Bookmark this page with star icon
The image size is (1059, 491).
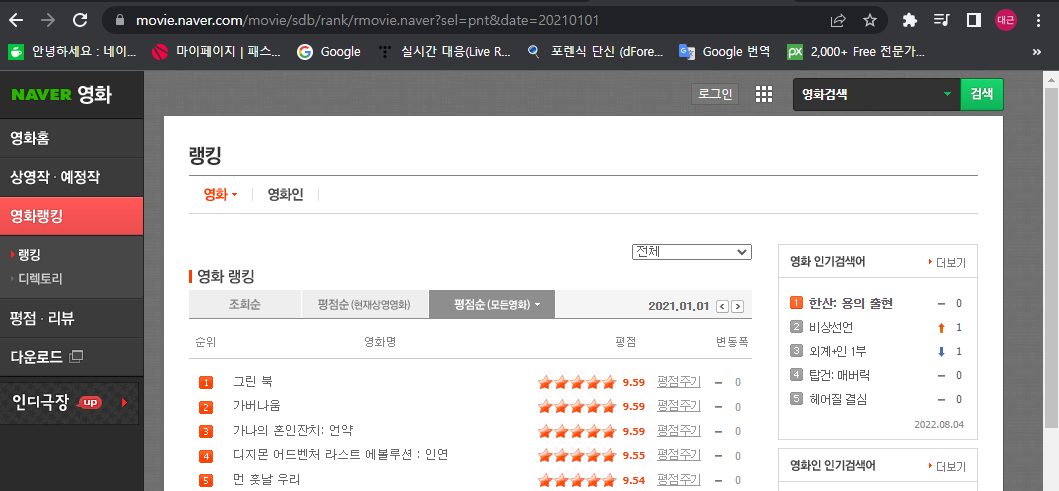pos(870,20)
